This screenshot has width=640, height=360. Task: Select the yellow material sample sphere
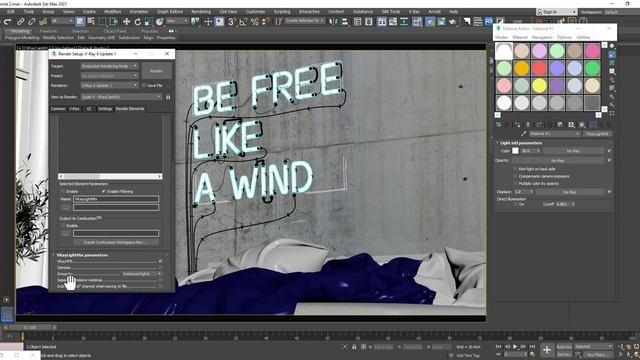(x=539, y=85)
